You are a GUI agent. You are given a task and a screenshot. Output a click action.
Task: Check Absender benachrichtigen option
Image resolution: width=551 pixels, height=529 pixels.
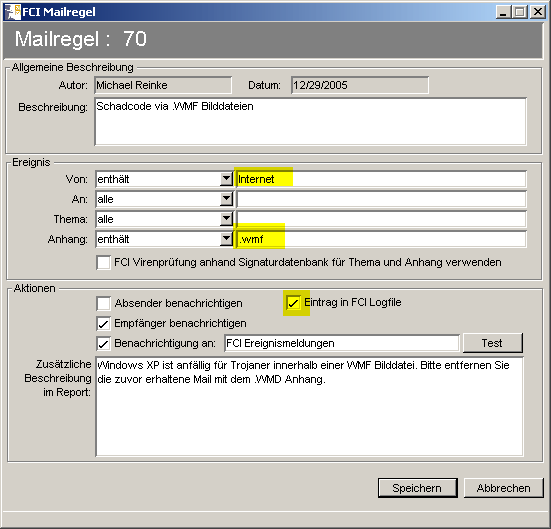(103, 303)
